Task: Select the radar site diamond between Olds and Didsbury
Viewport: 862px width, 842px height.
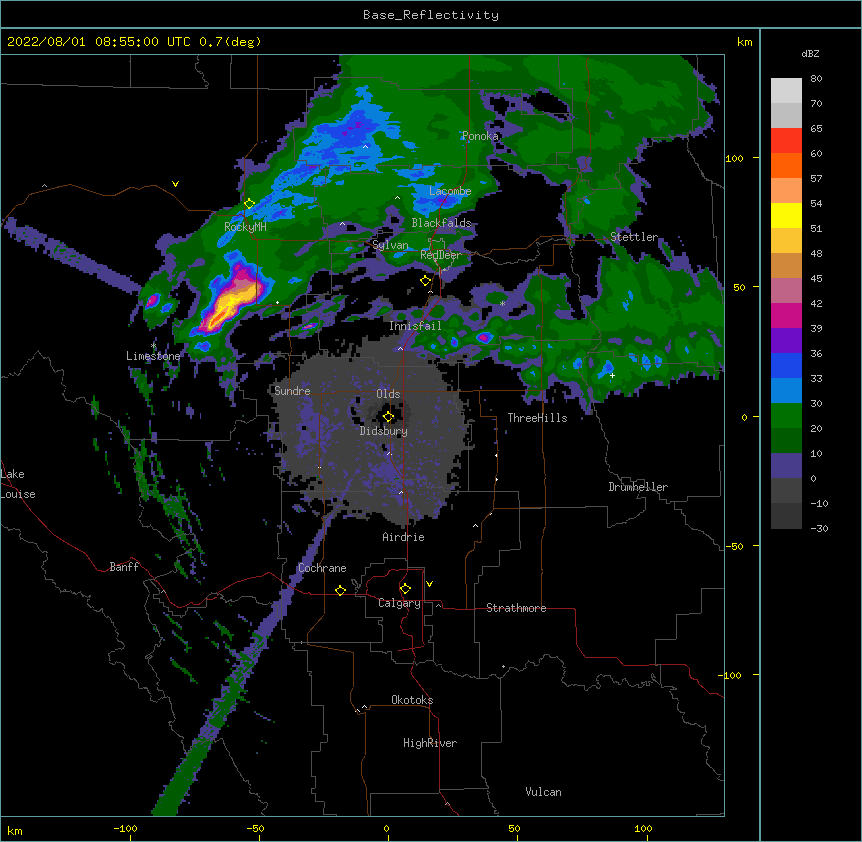Action: (x=388, y=417)
